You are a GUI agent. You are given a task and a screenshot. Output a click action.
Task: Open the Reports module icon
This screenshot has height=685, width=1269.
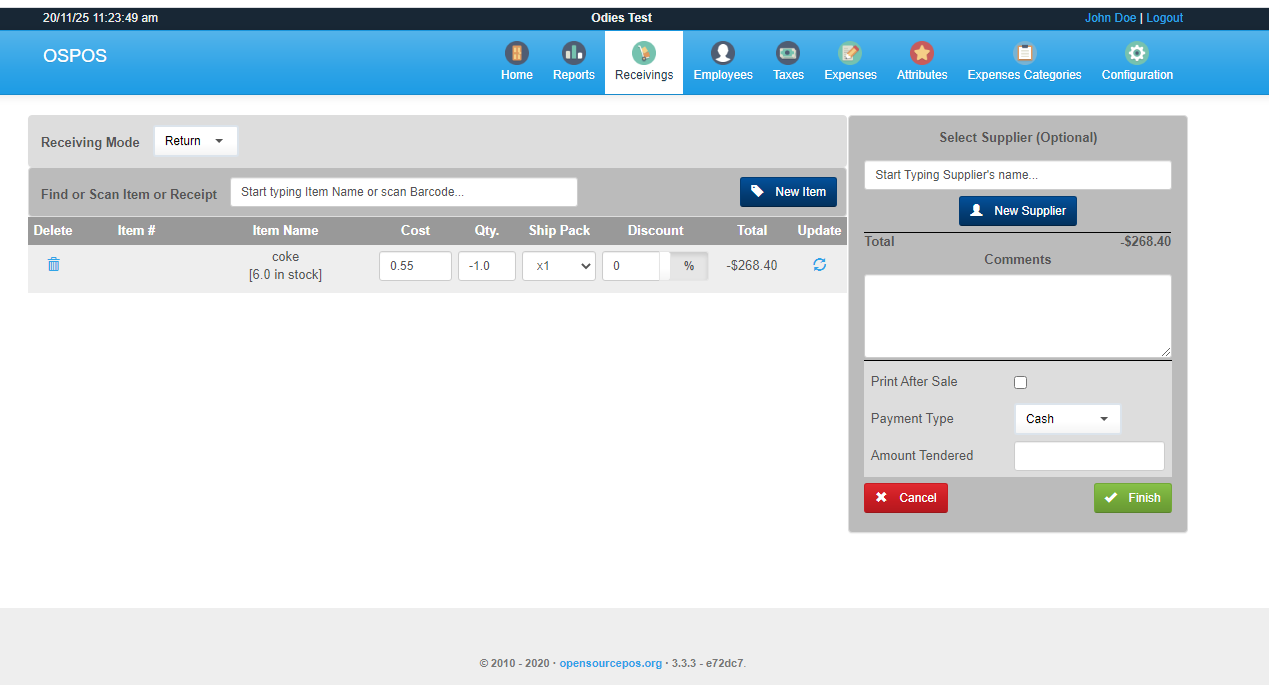[573, 53]
